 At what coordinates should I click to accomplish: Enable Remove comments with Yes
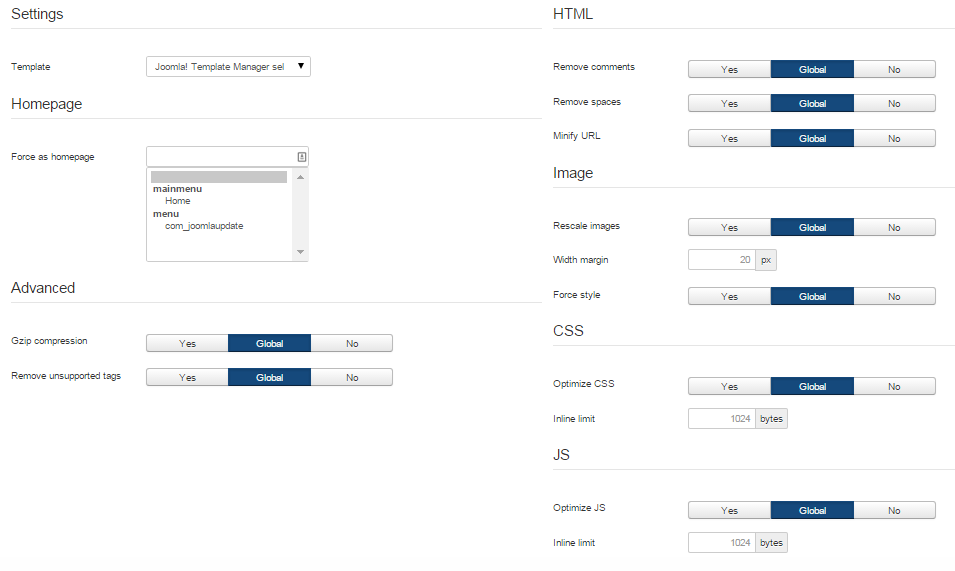pos(729,70)
